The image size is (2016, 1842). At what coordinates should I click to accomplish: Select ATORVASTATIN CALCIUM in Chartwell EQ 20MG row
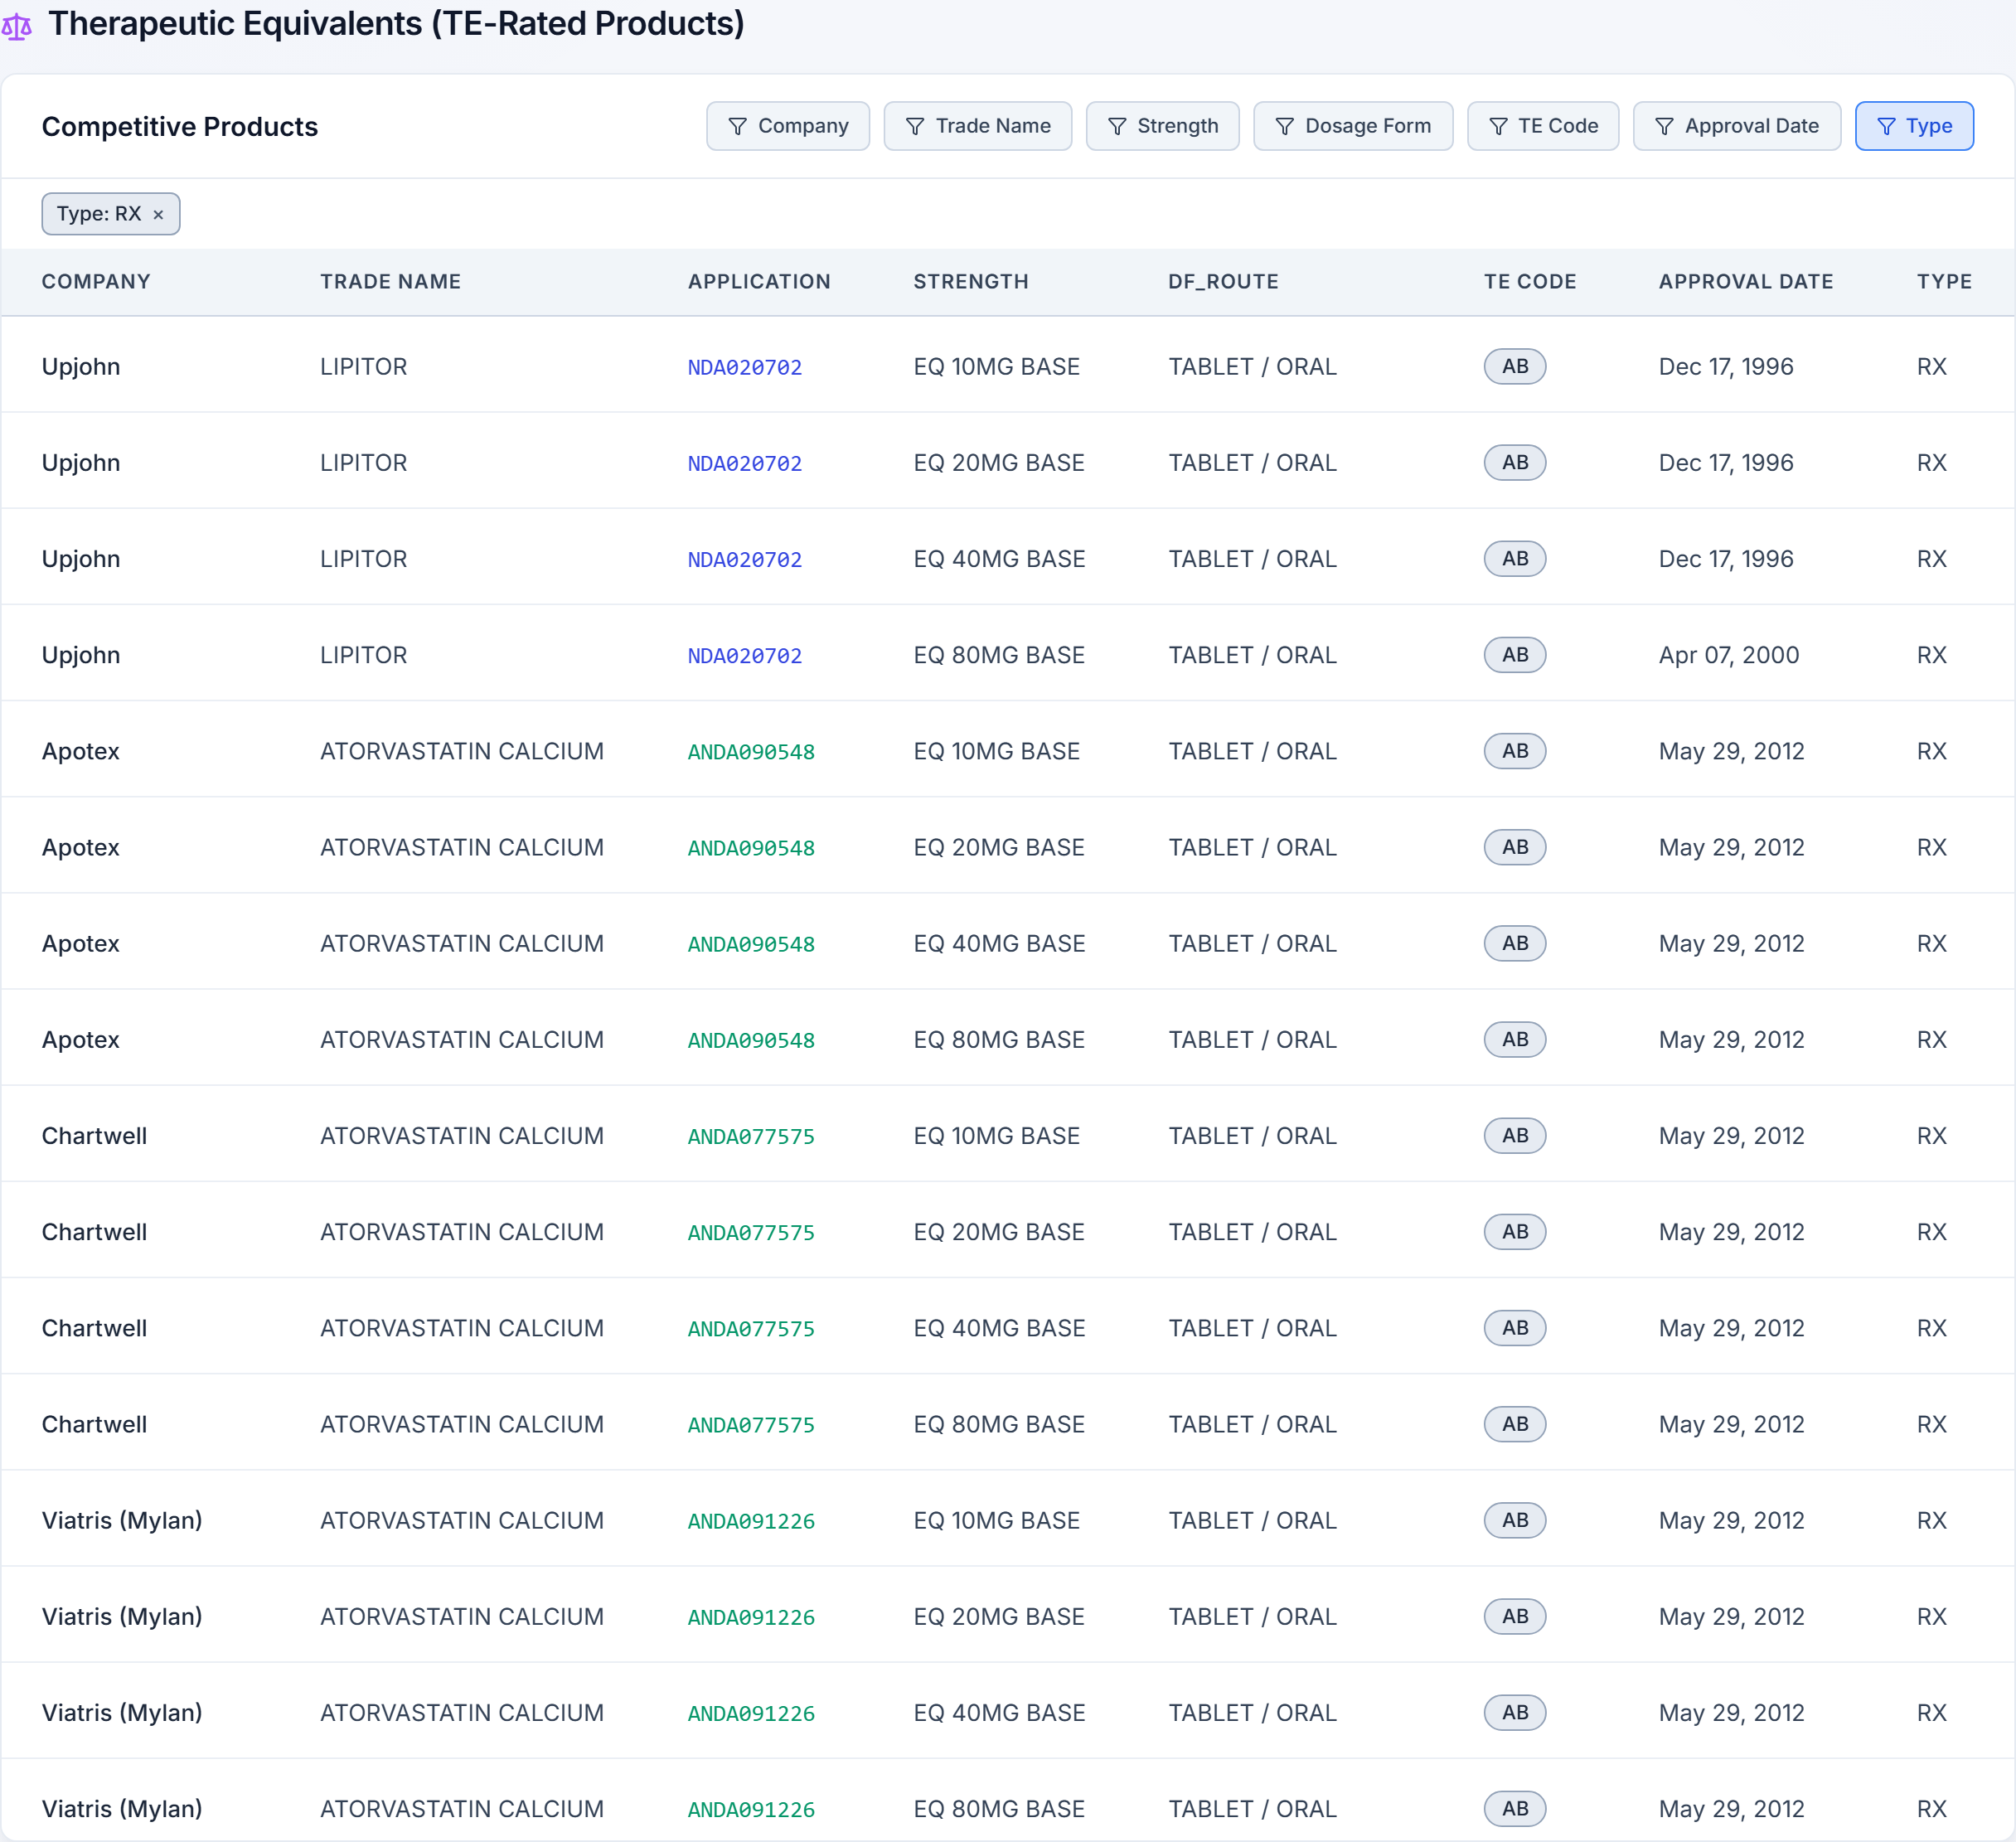[462, 1232]
